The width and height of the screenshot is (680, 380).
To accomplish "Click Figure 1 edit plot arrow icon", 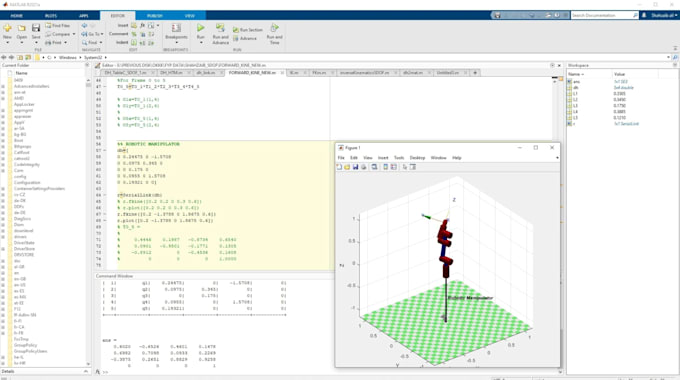I will (x=405, y=167).
